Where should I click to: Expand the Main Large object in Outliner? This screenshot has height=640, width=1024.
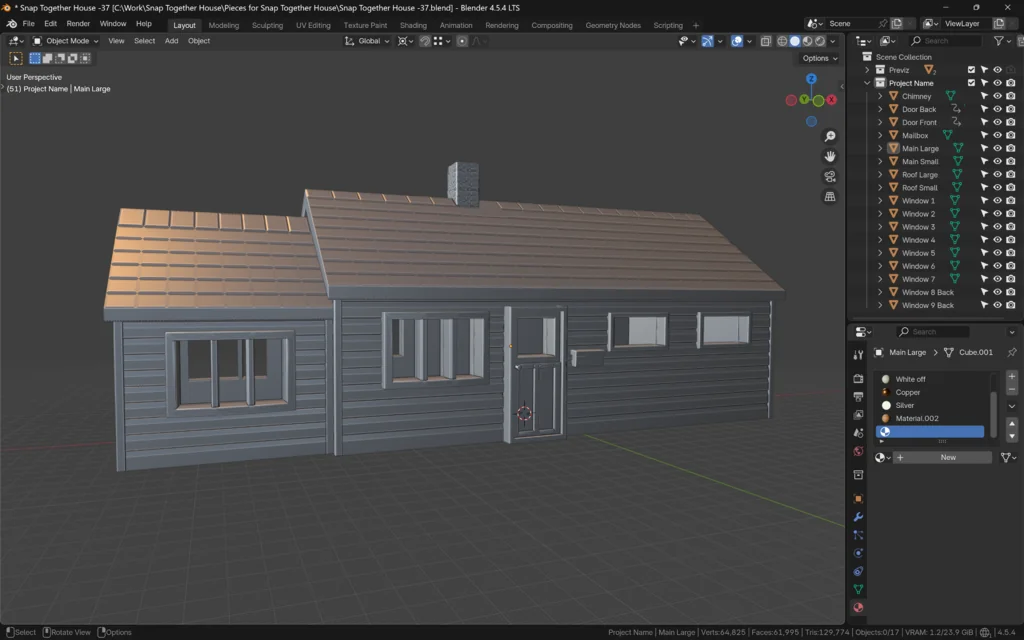point(880,148)
